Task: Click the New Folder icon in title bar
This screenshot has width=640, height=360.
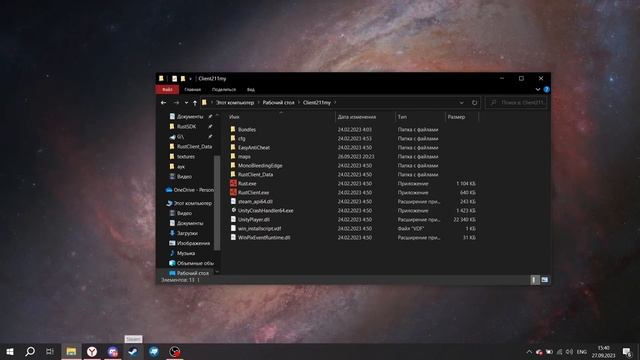Action: 183,78
